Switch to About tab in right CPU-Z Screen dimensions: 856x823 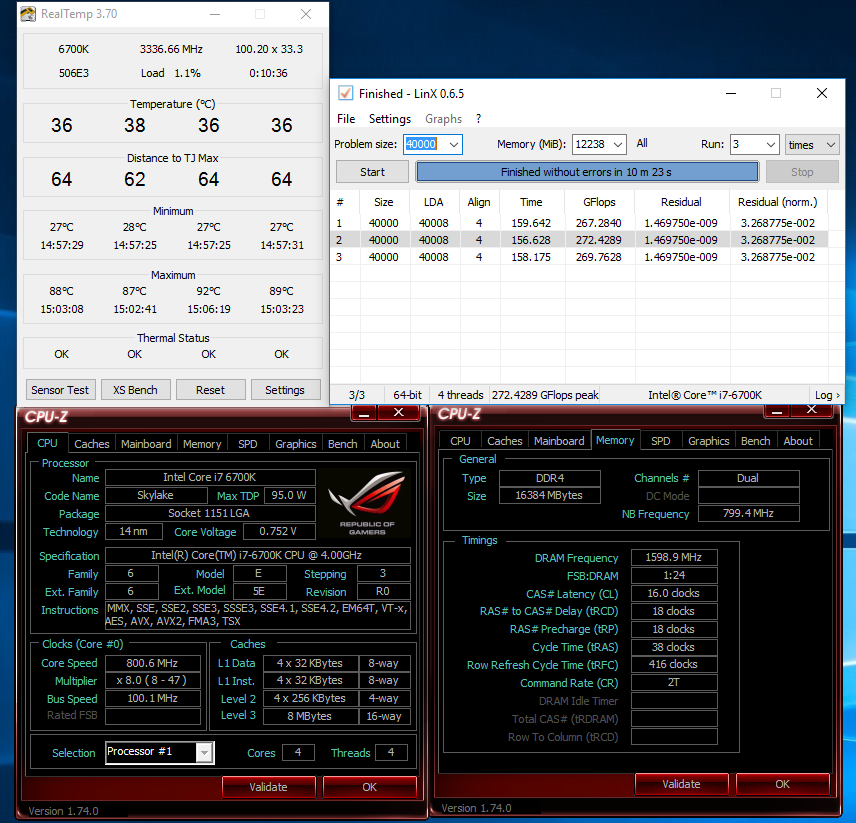(798, 441)
